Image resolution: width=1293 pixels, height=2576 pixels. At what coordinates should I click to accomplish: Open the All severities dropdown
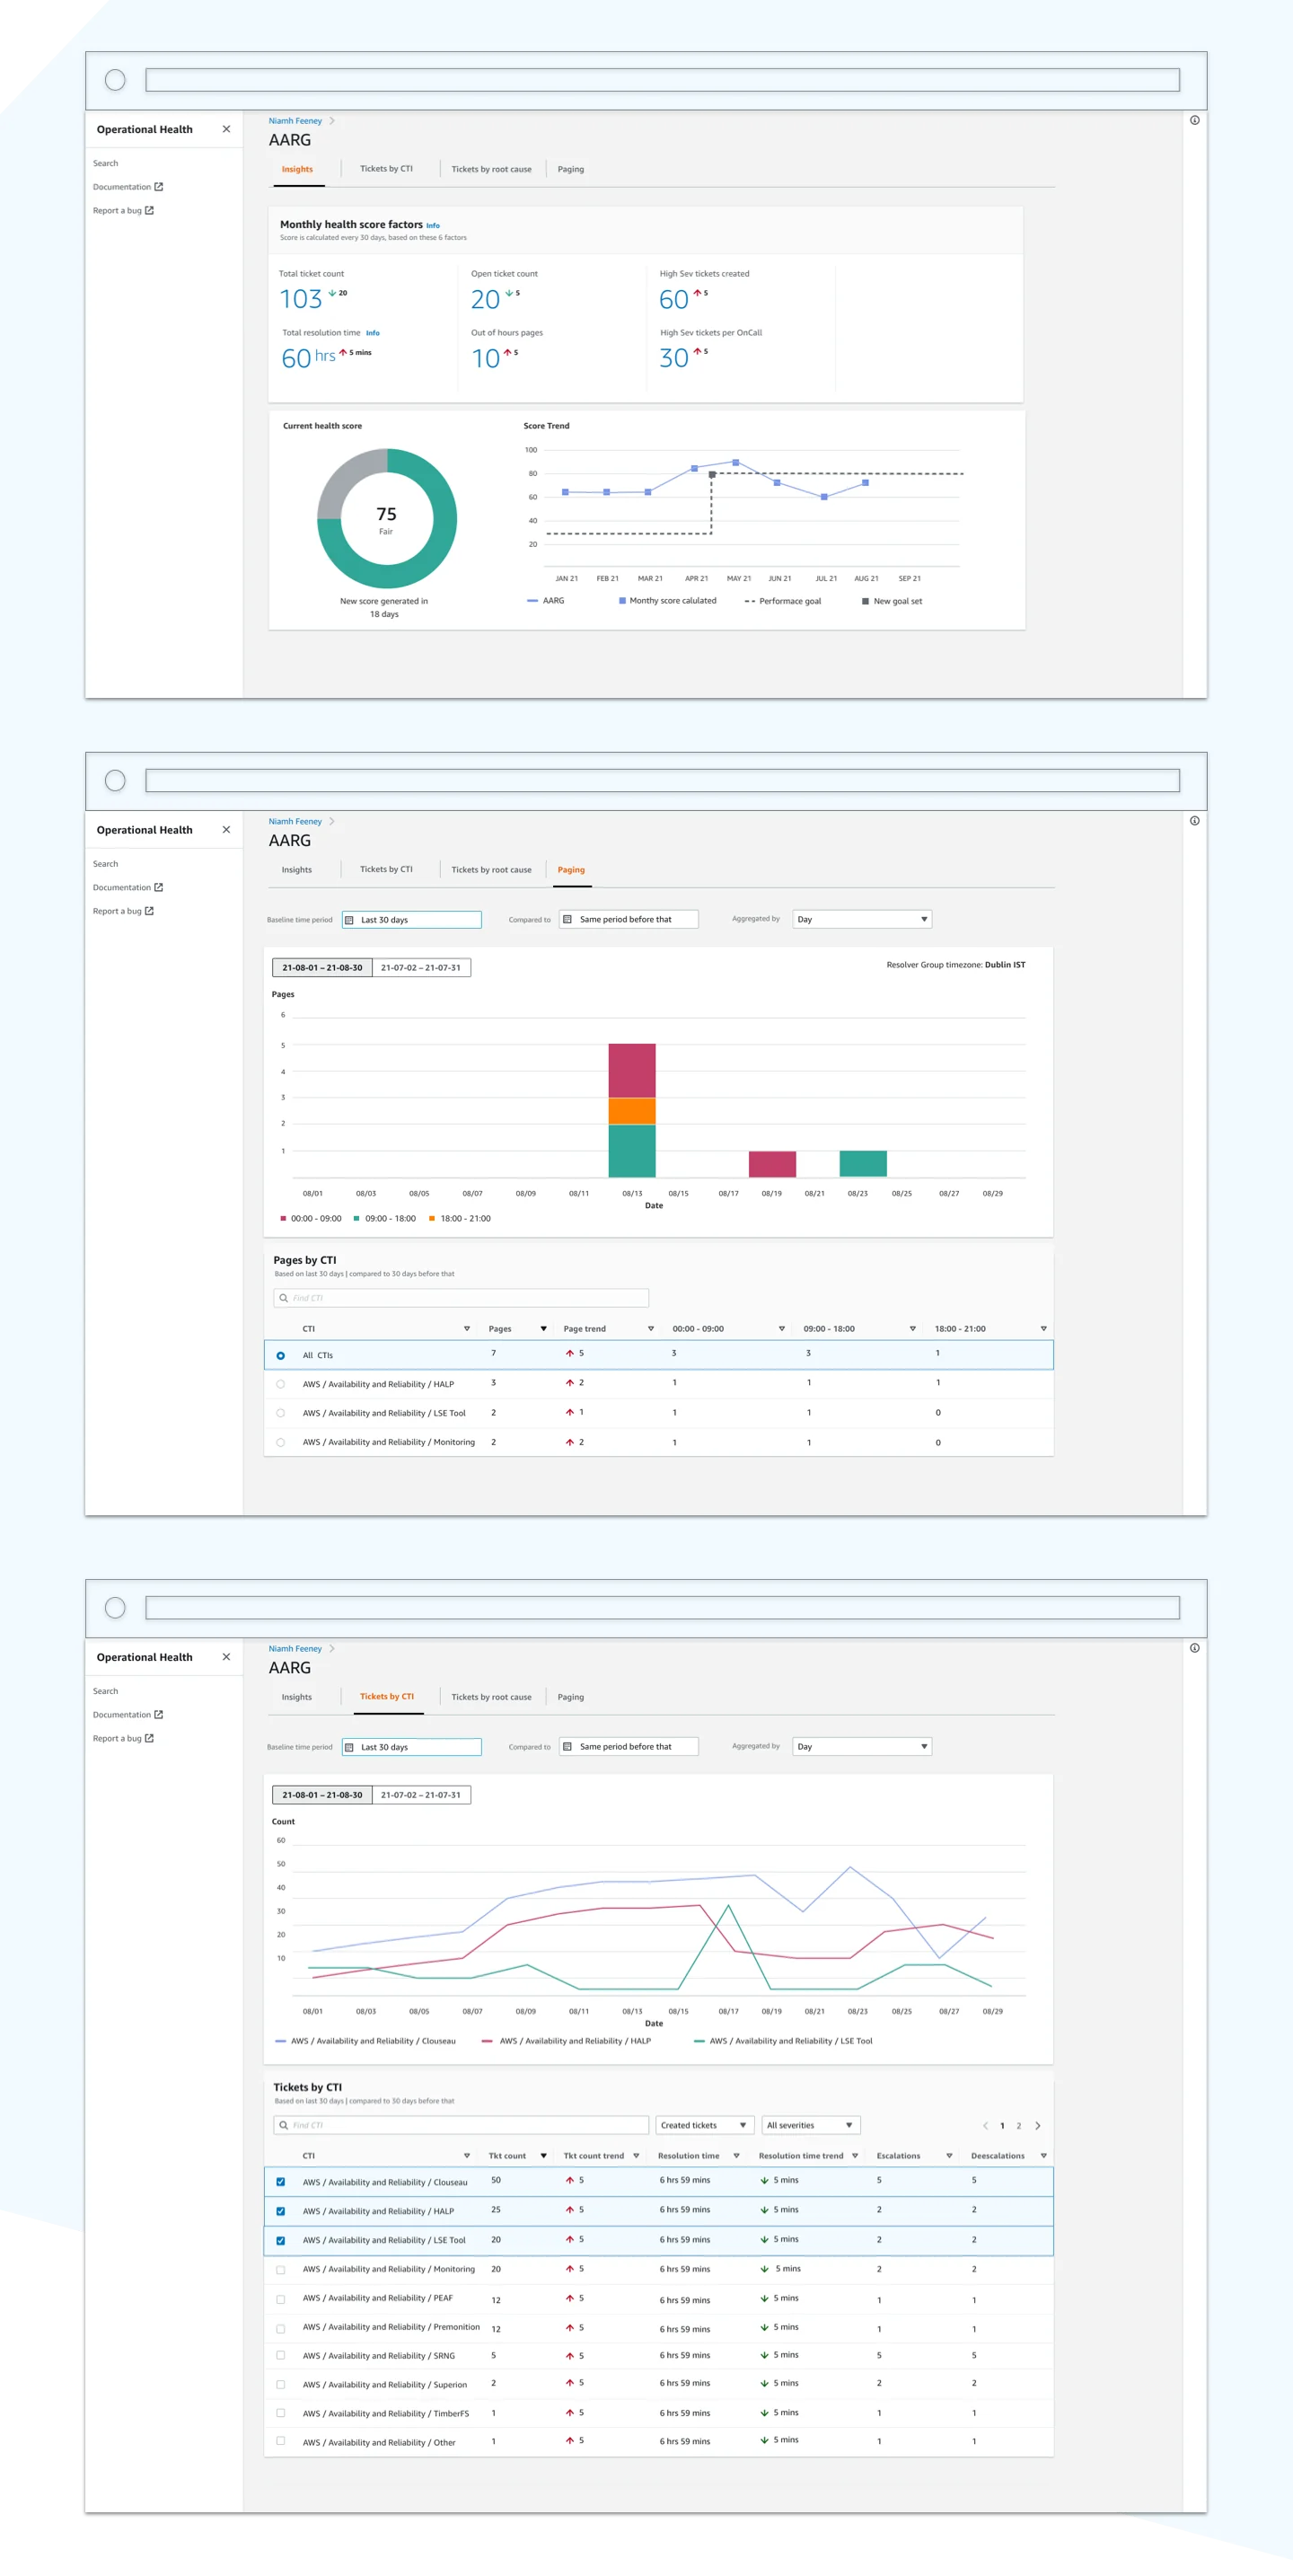pyautogui.click(x=810, y=2125)
